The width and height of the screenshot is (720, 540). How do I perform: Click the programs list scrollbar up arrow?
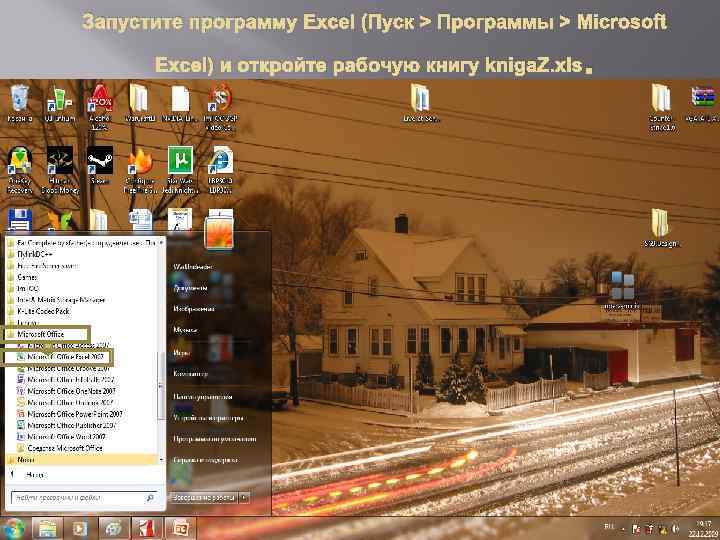[x=161, y=242]
